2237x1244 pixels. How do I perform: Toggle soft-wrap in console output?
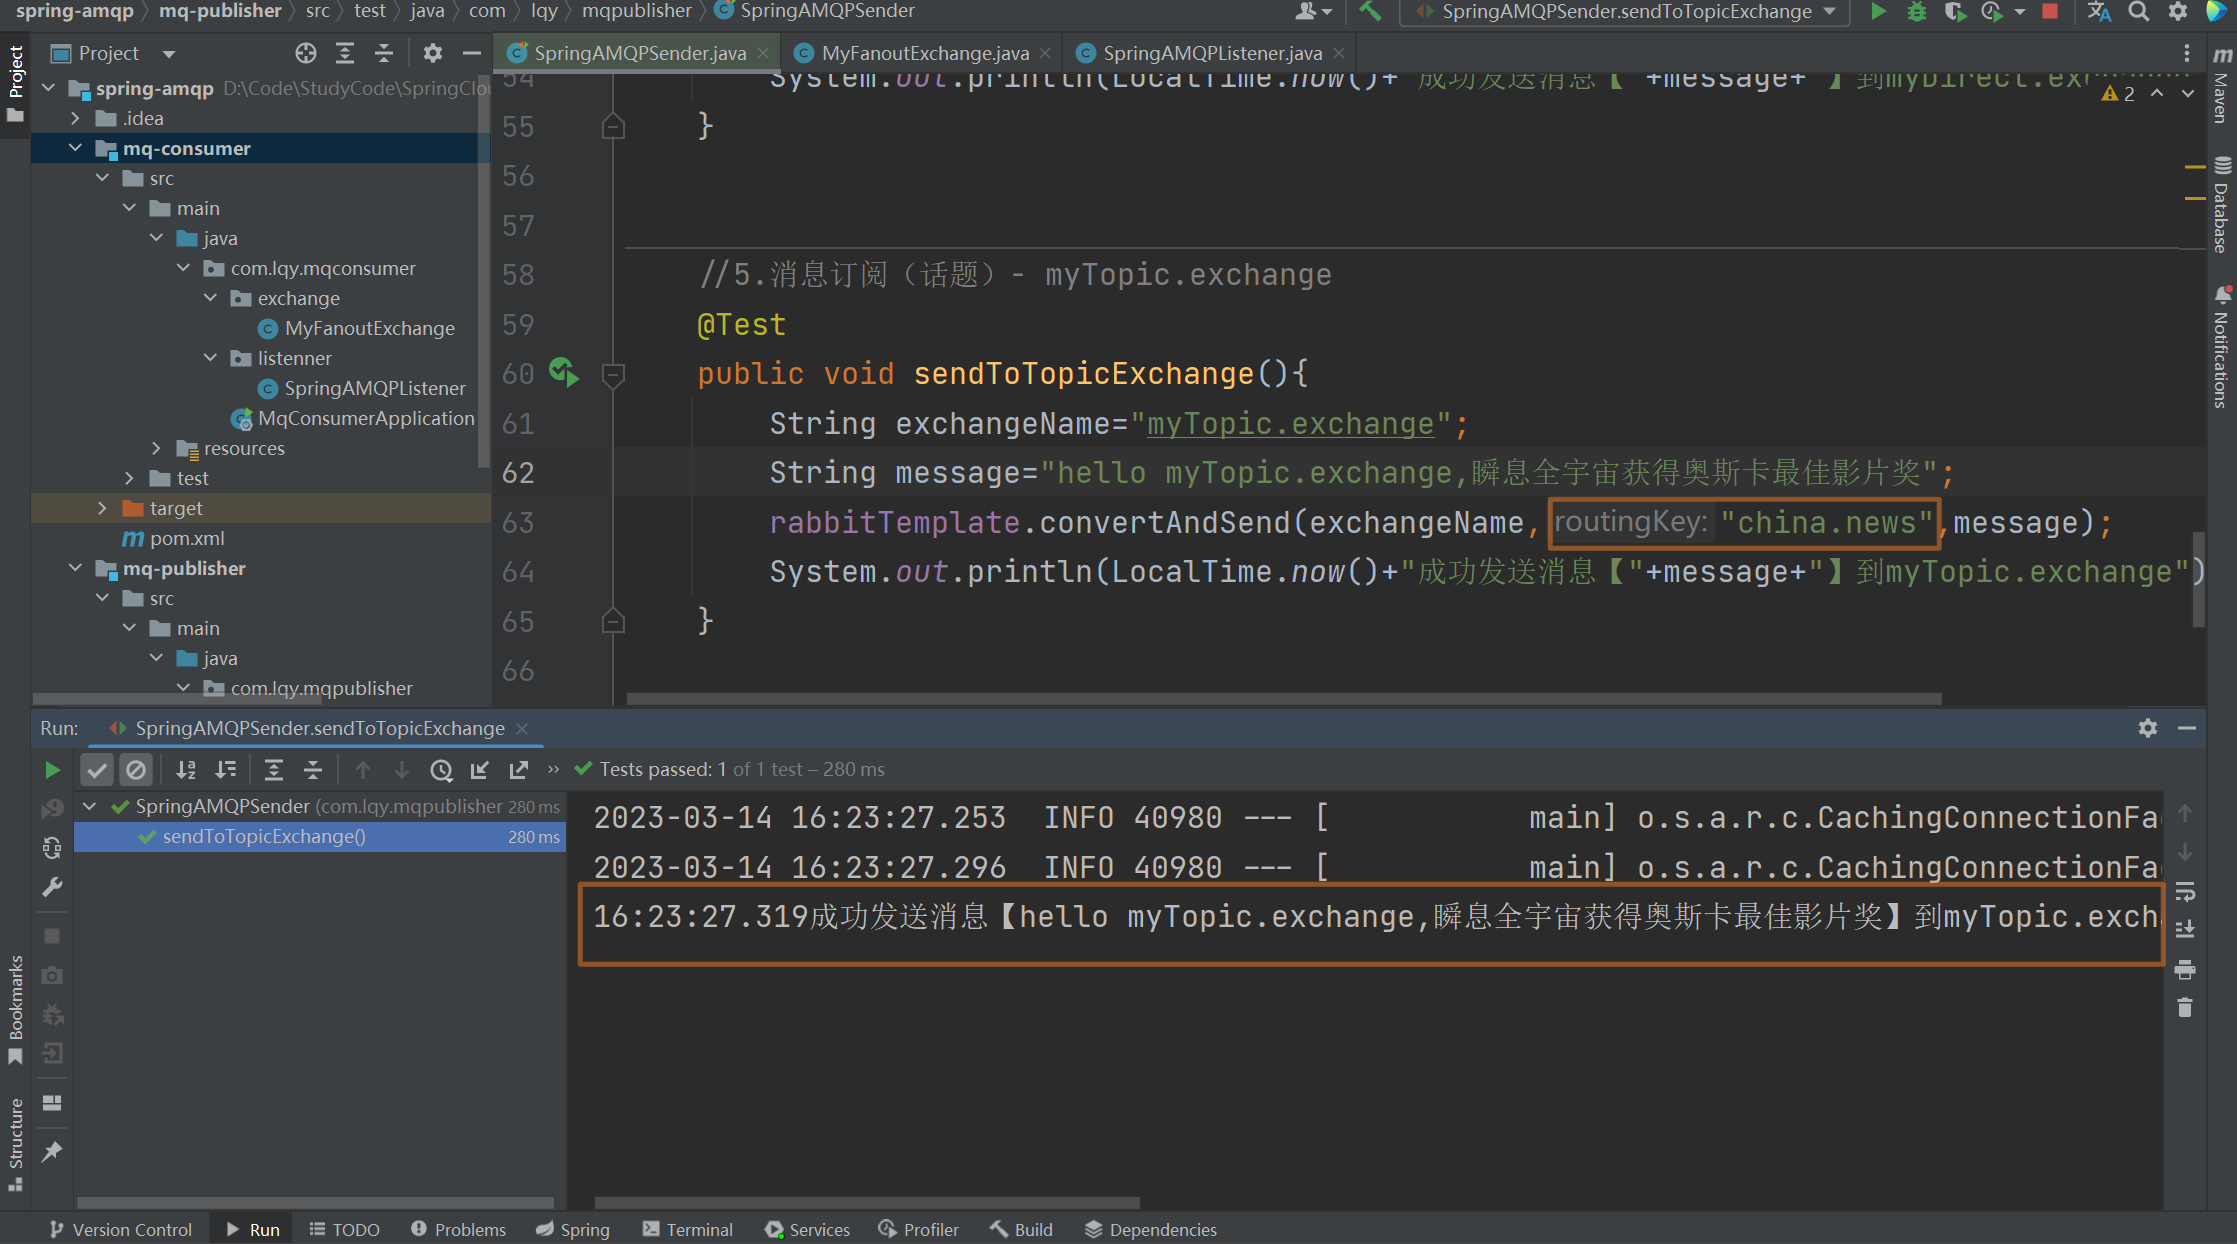coord(2185,890)
